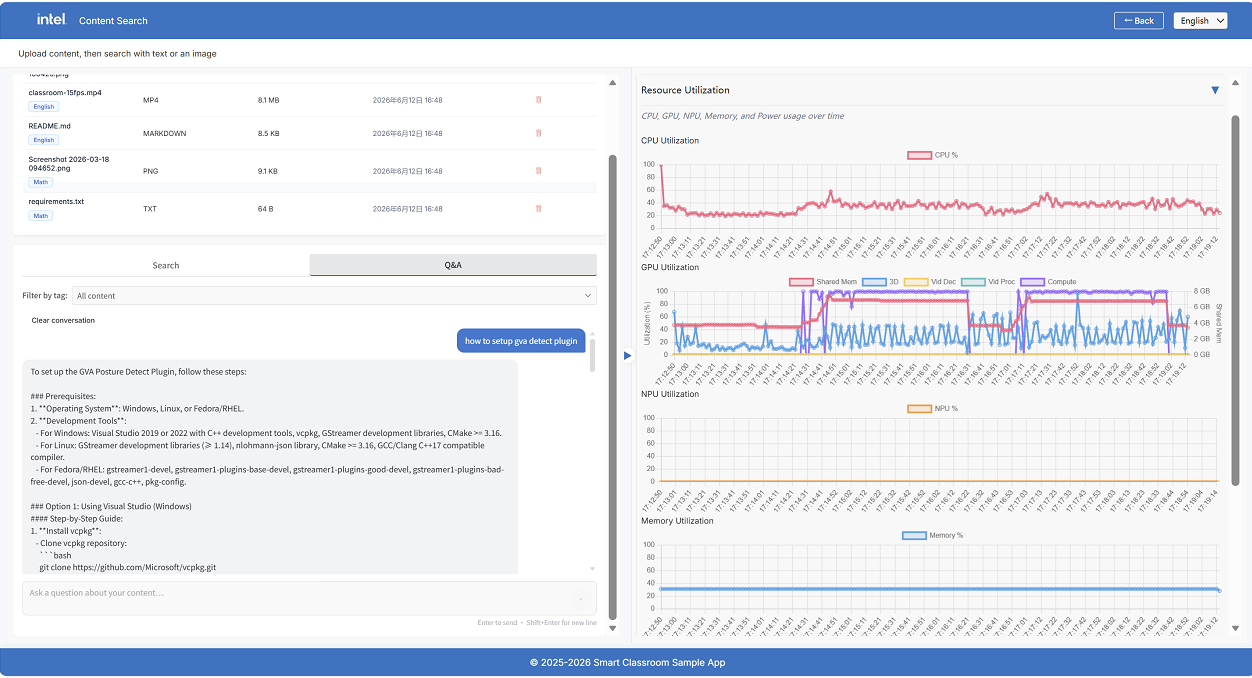
Task: Toggle the Vid Dec legend item
Action: 929,282
